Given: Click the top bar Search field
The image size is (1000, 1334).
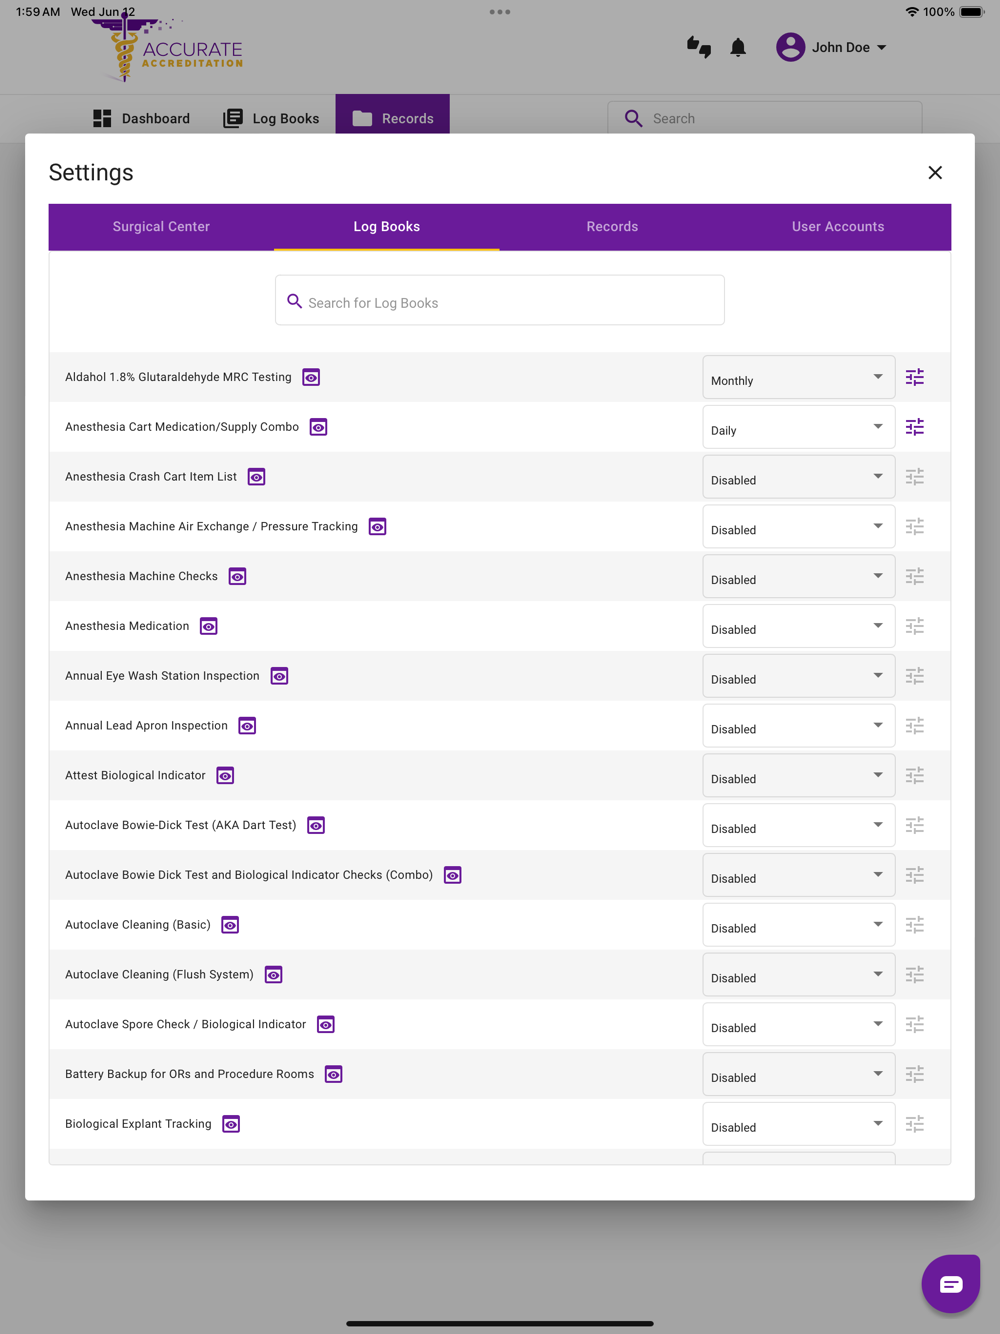Looking at the screenshot, I should [x=765, y=118].
